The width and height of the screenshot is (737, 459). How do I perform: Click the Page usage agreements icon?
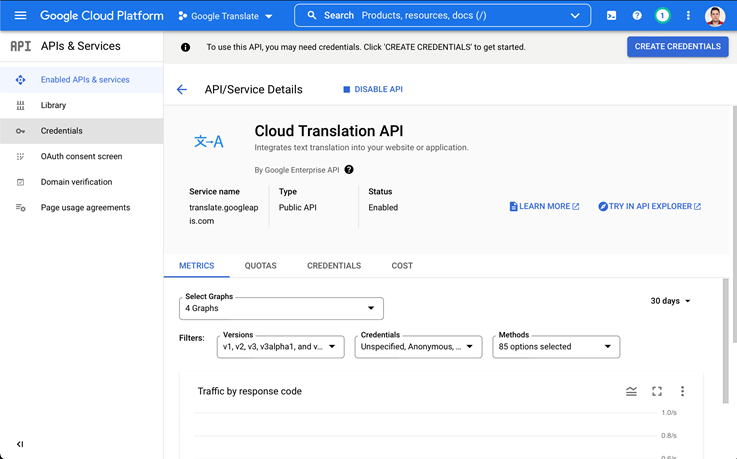pyautogui.click(x=20, y=208)
